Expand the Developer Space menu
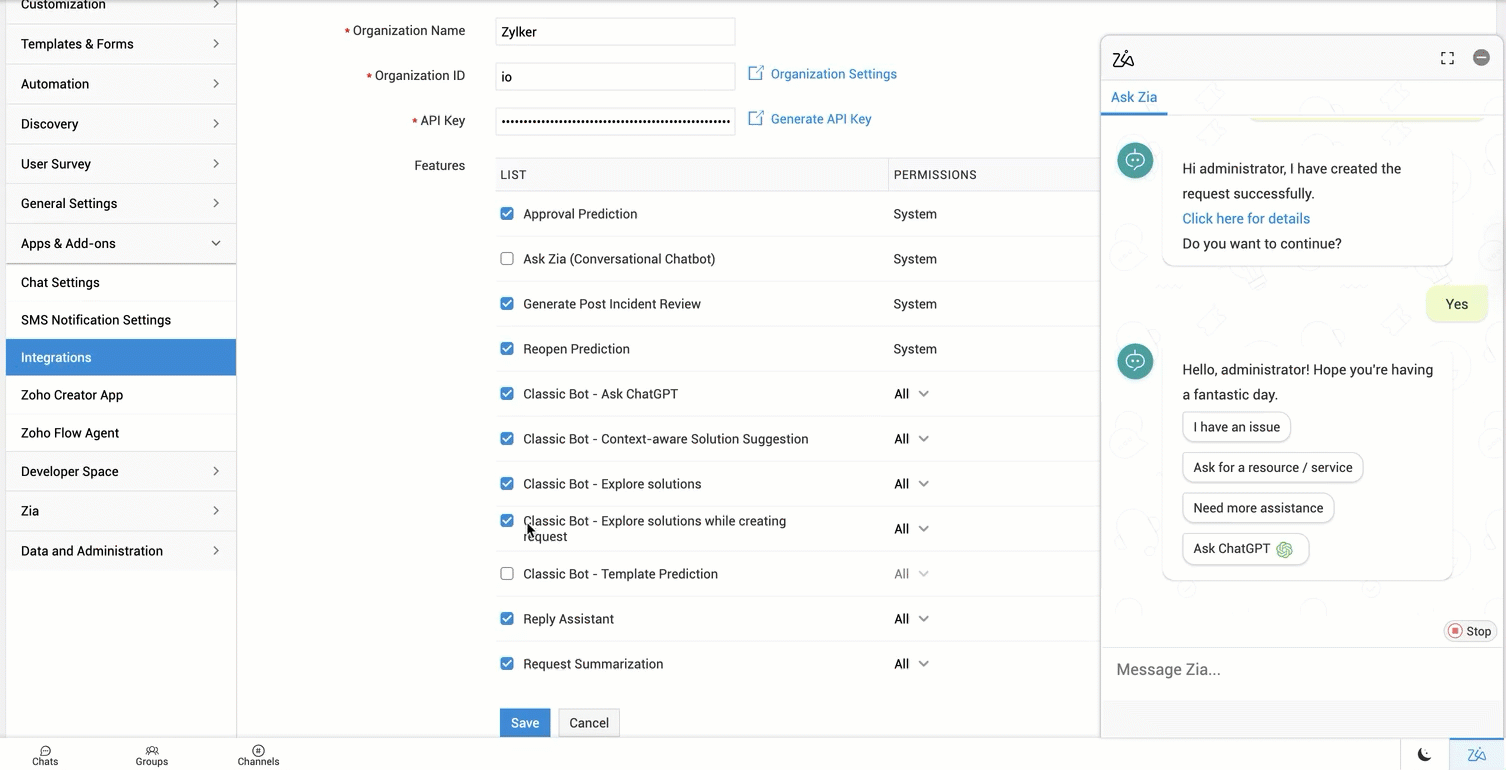 point(120,471)
